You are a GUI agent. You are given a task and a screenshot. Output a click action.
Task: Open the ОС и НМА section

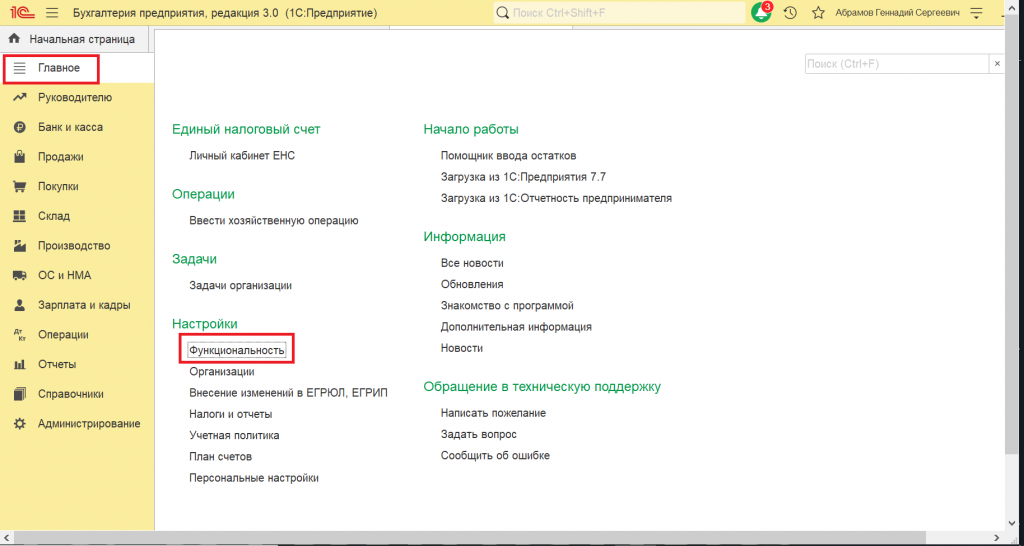[64, 276]
